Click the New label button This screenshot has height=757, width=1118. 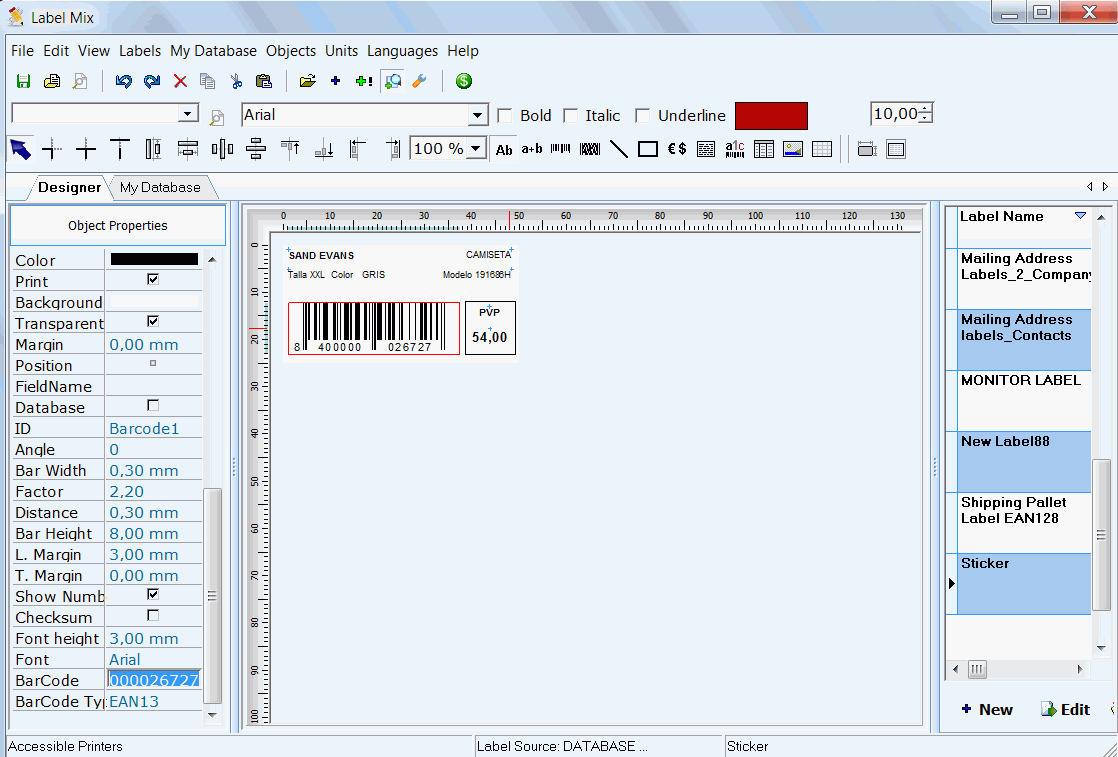click(988, 709)
